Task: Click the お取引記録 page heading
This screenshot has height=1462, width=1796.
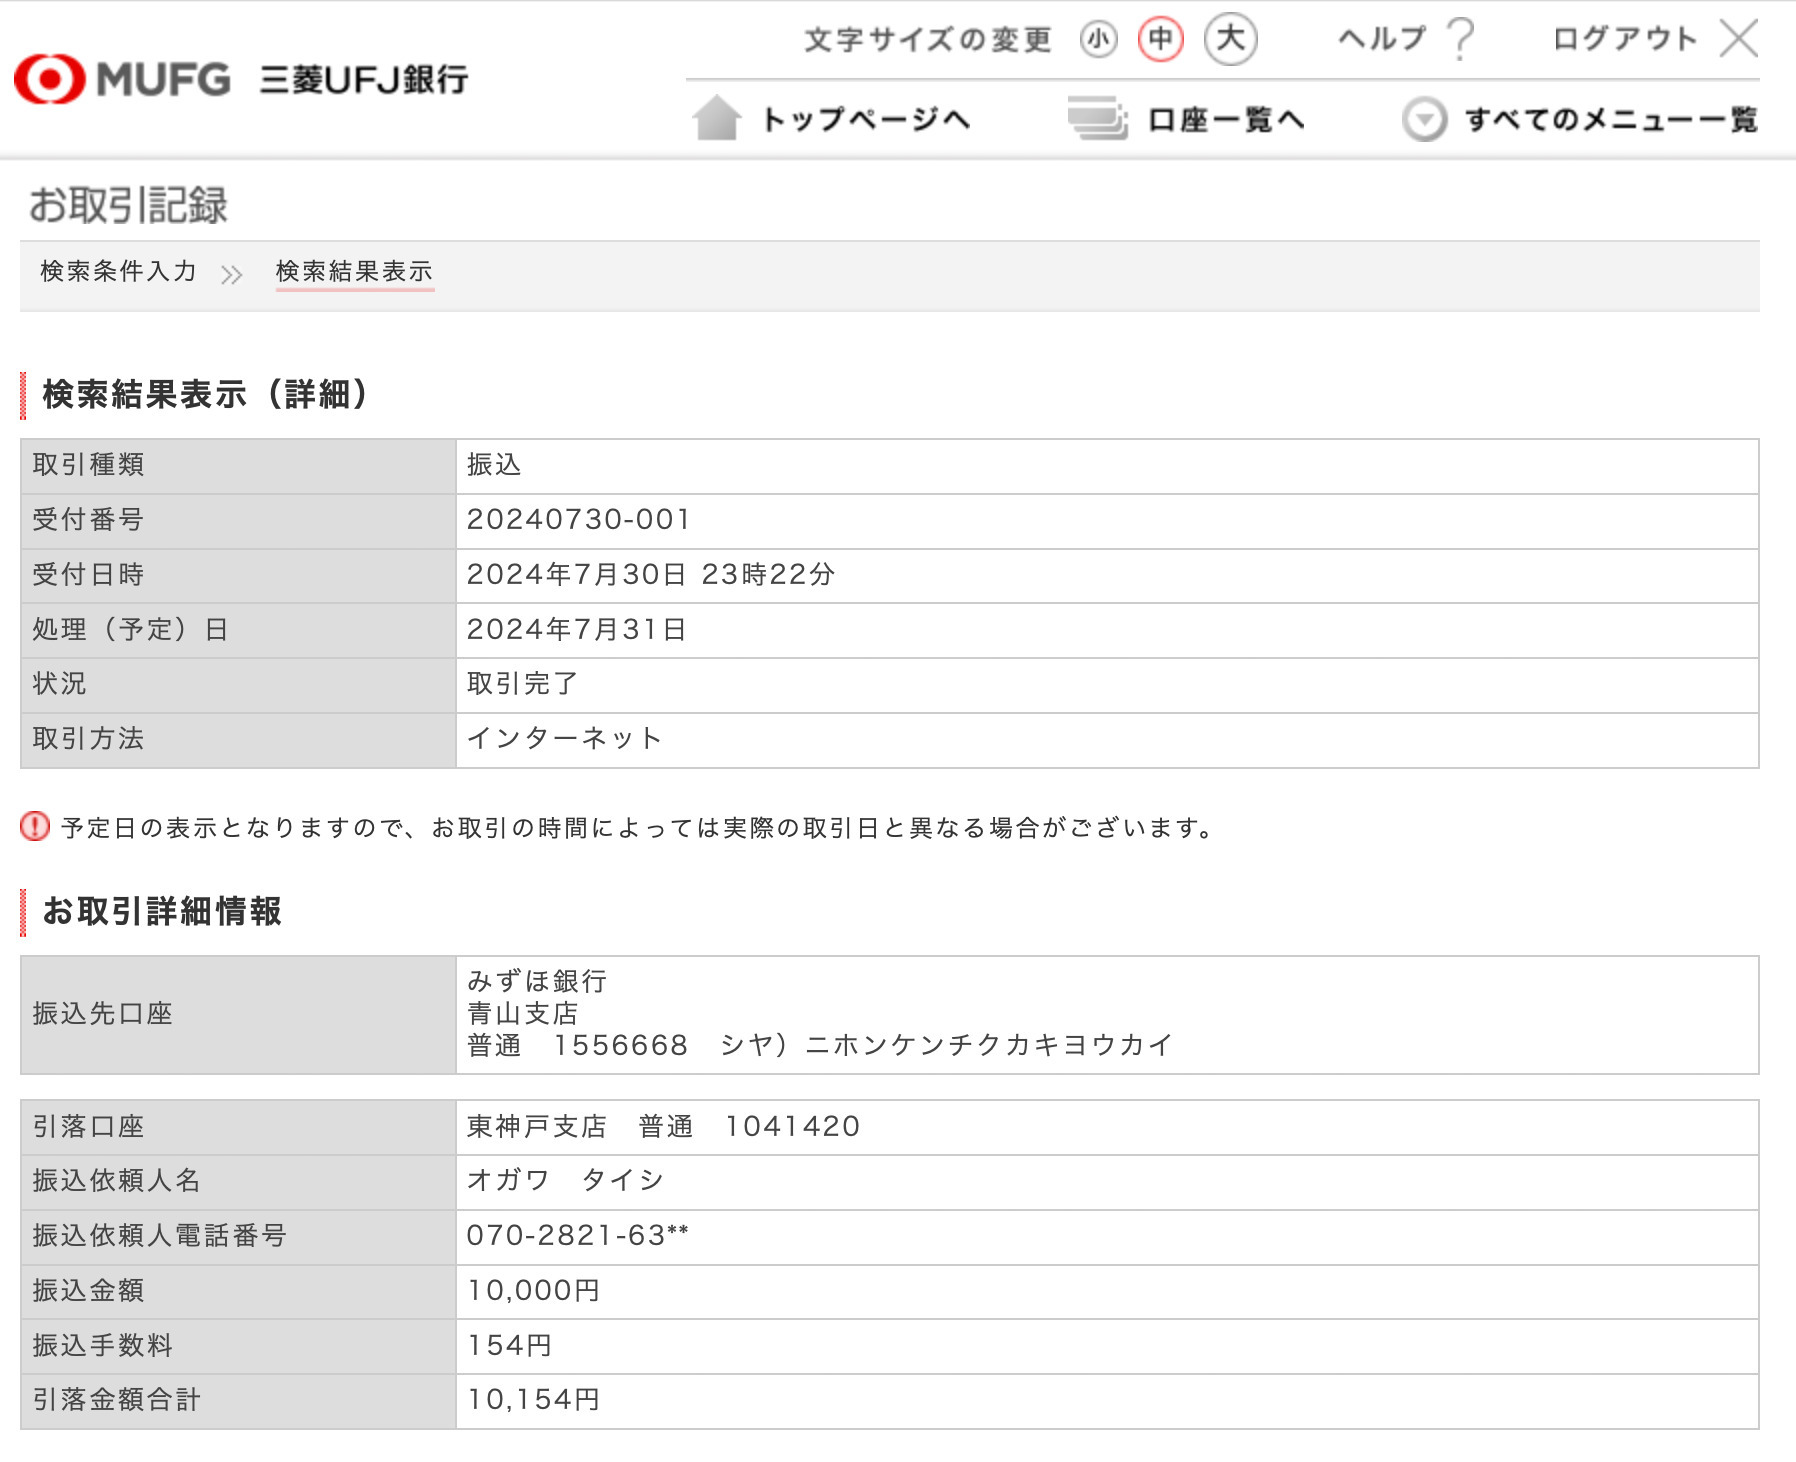Action: click(128, 205)
